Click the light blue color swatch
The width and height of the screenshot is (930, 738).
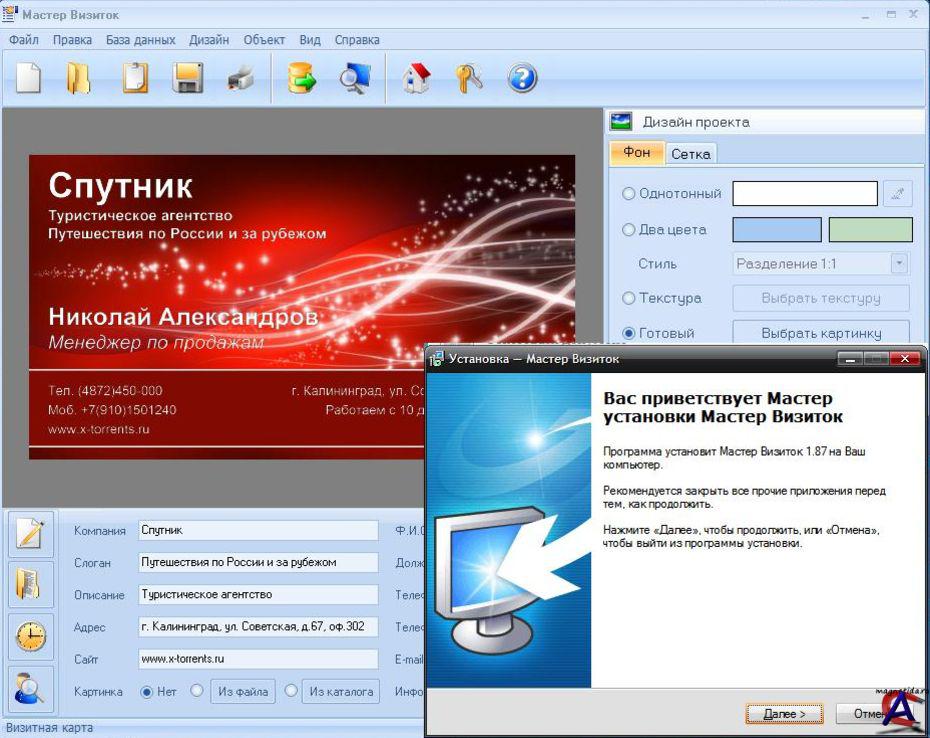click(x=777, y=230)
